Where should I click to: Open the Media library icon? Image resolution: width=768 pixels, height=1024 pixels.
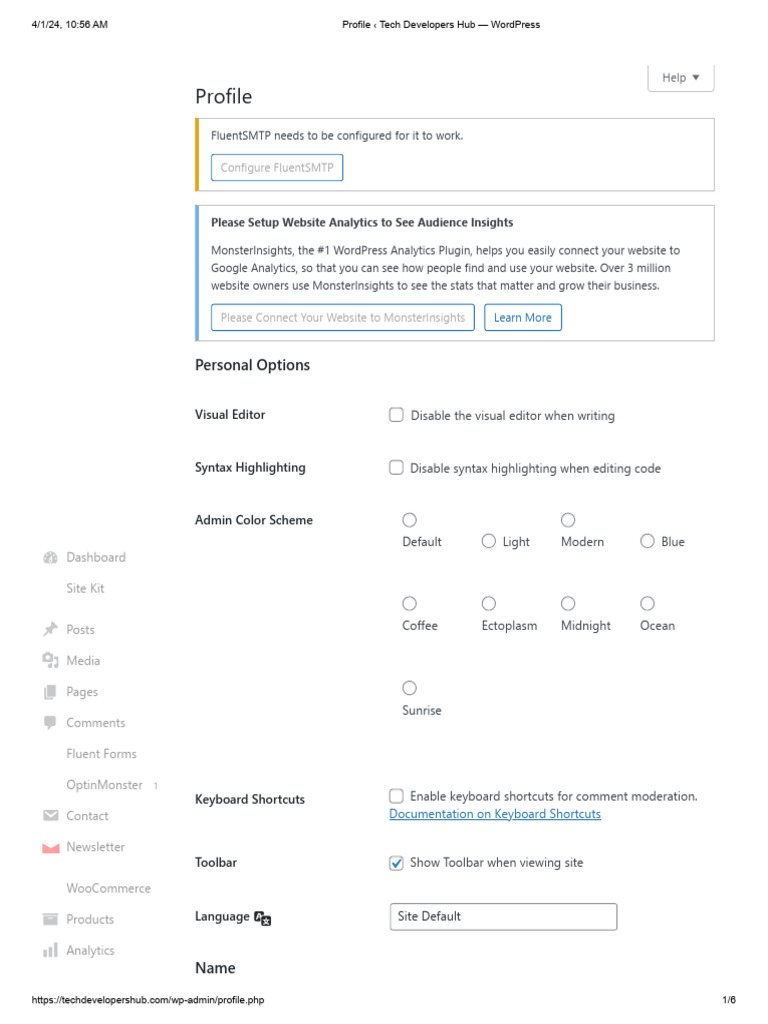50,660
